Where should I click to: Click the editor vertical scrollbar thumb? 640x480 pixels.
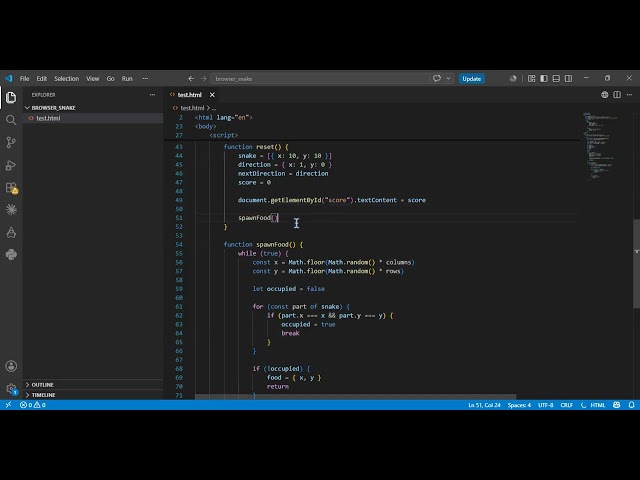click(x=636, y=264)
